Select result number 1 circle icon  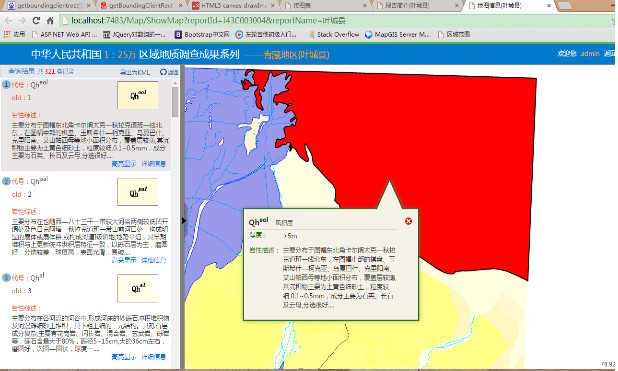6,84
